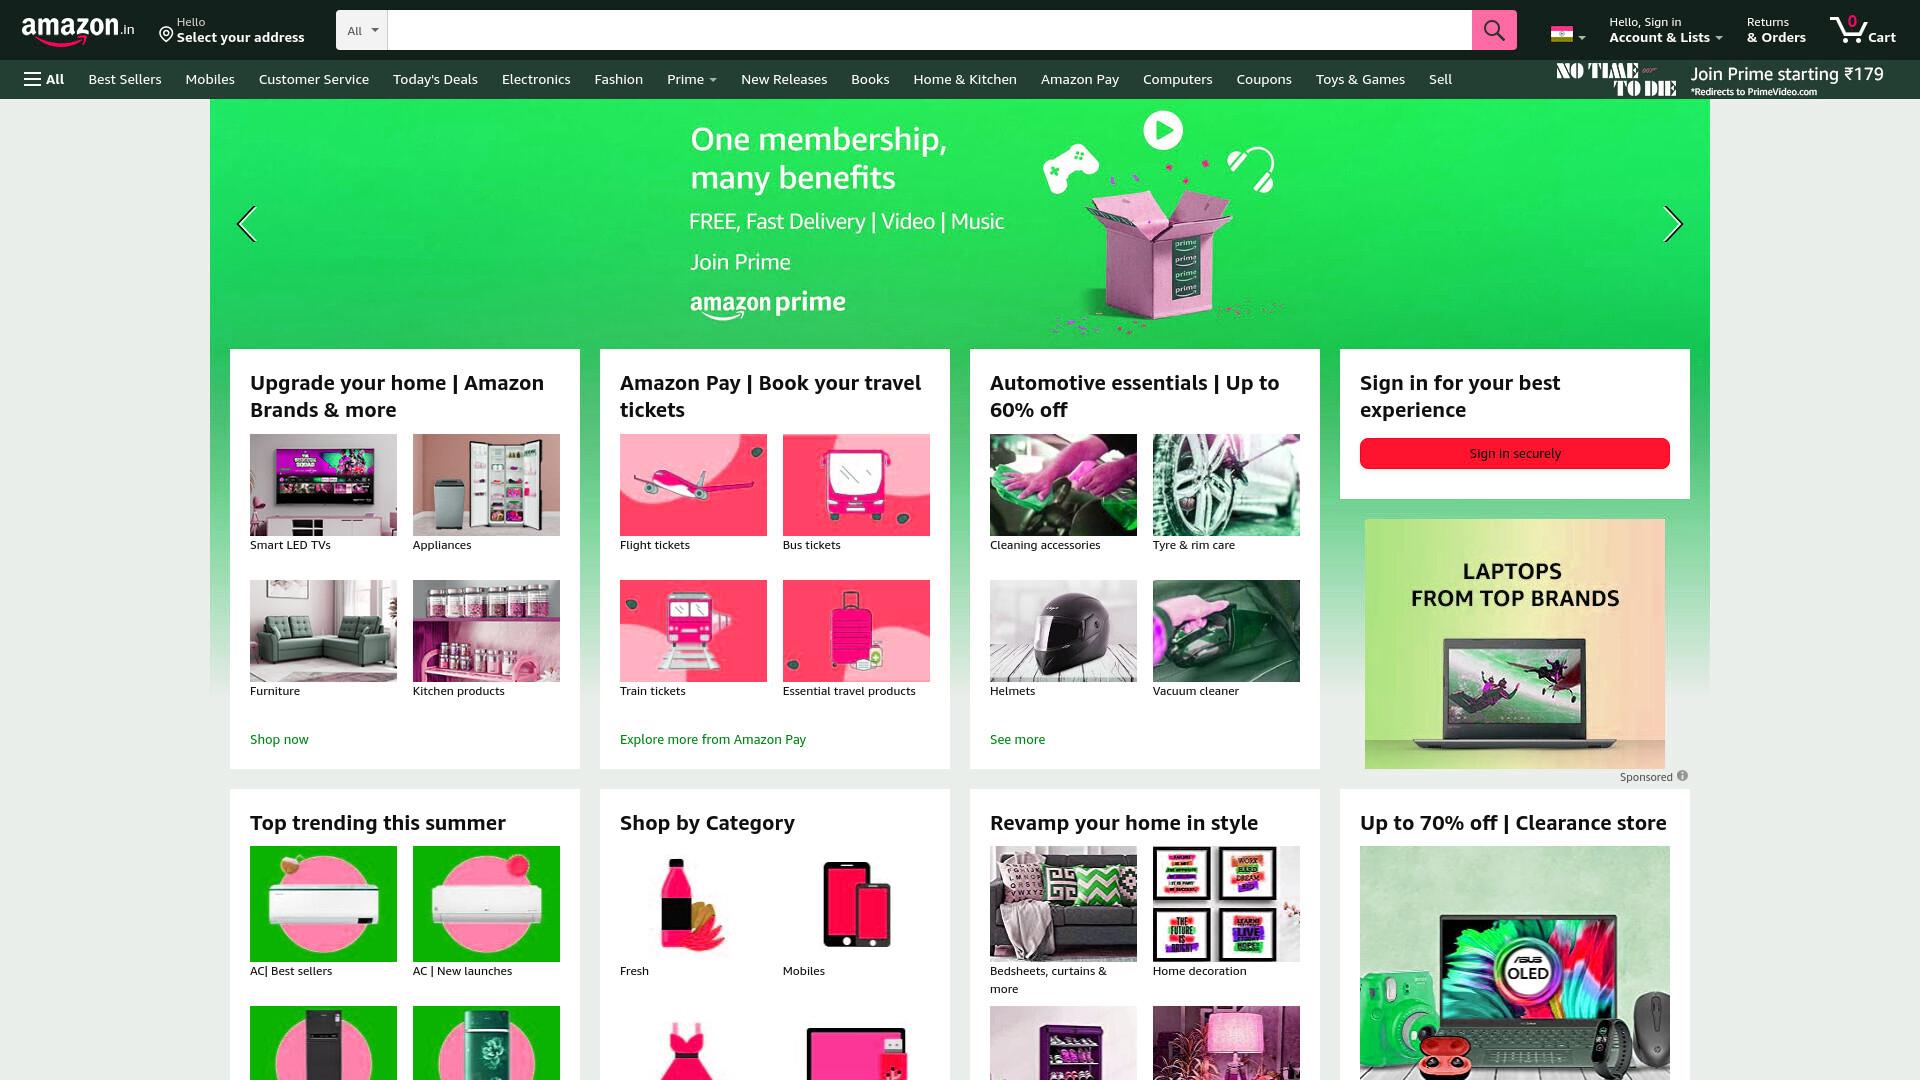Go to next banner slide arrow
The image size is (1920, 1080).
click(1673, 224)
